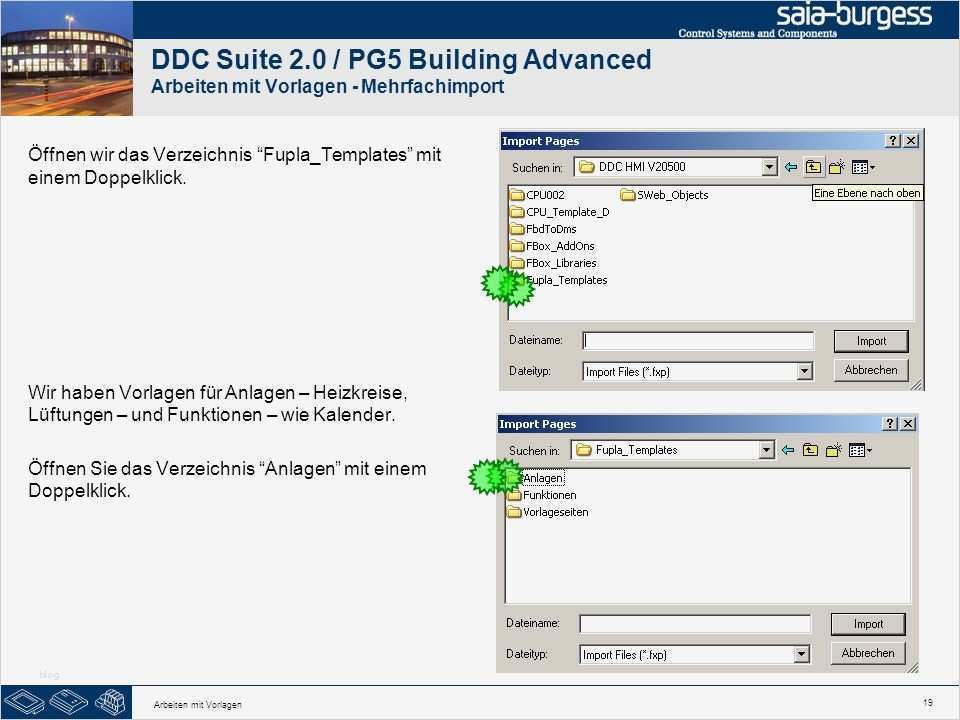Close the upper Import Pages dialog
This screenshot has height=720, width=960.
(x=911, y=141)
